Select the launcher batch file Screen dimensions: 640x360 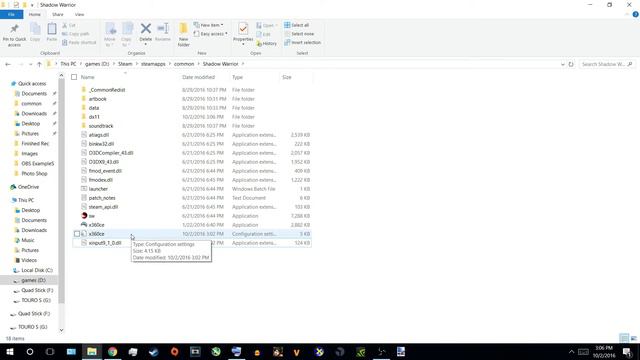98,189
